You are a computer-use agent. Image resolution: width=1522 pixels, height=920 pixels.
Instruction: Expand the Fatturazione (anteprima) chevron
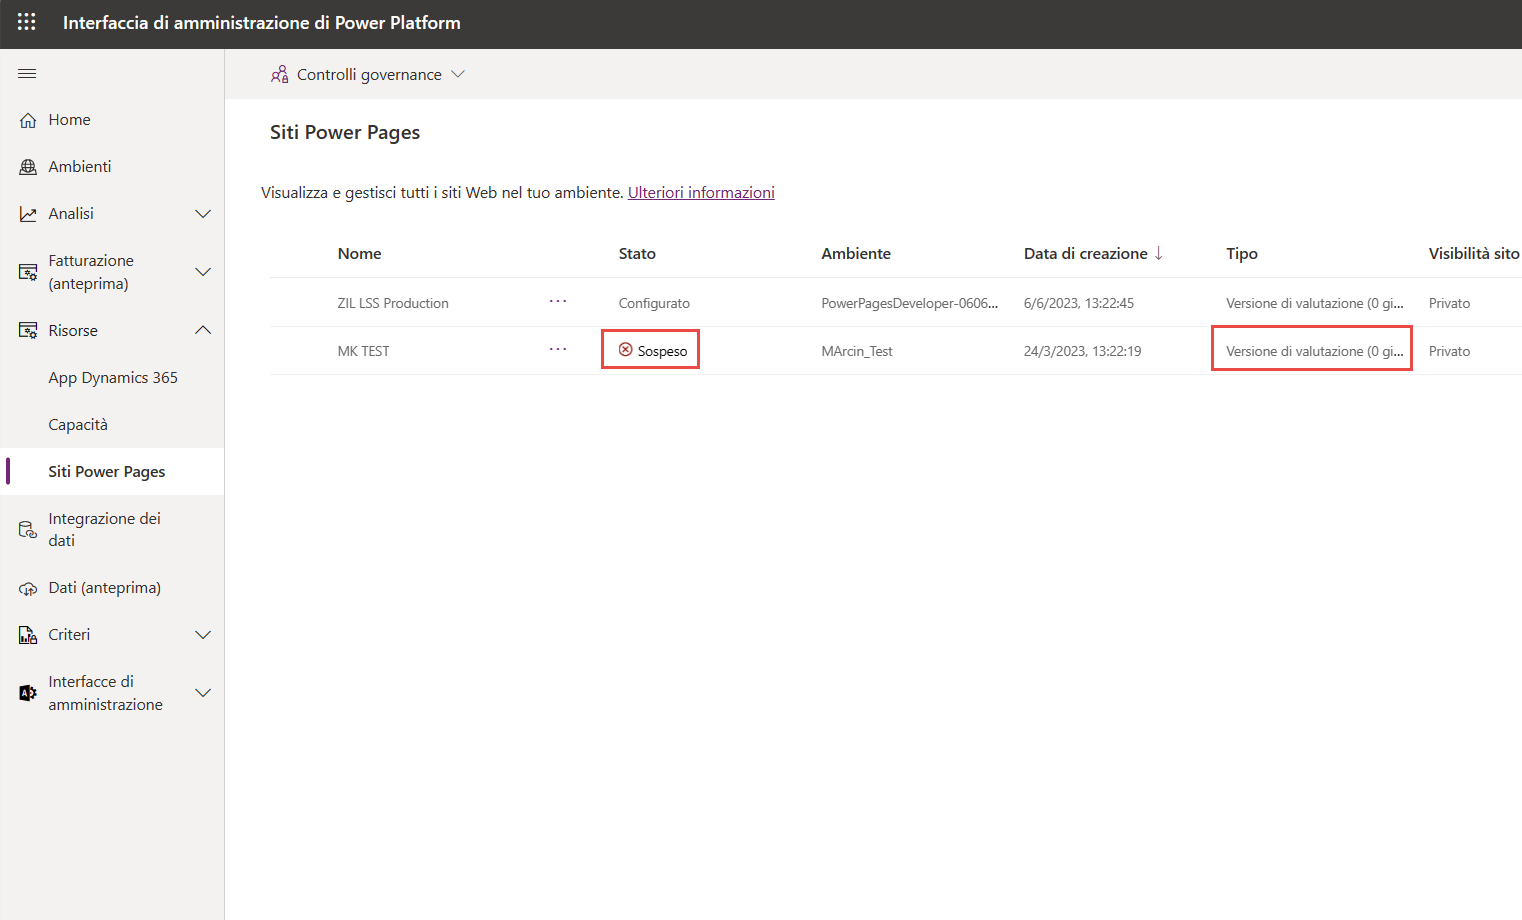[x=203, y=272]
